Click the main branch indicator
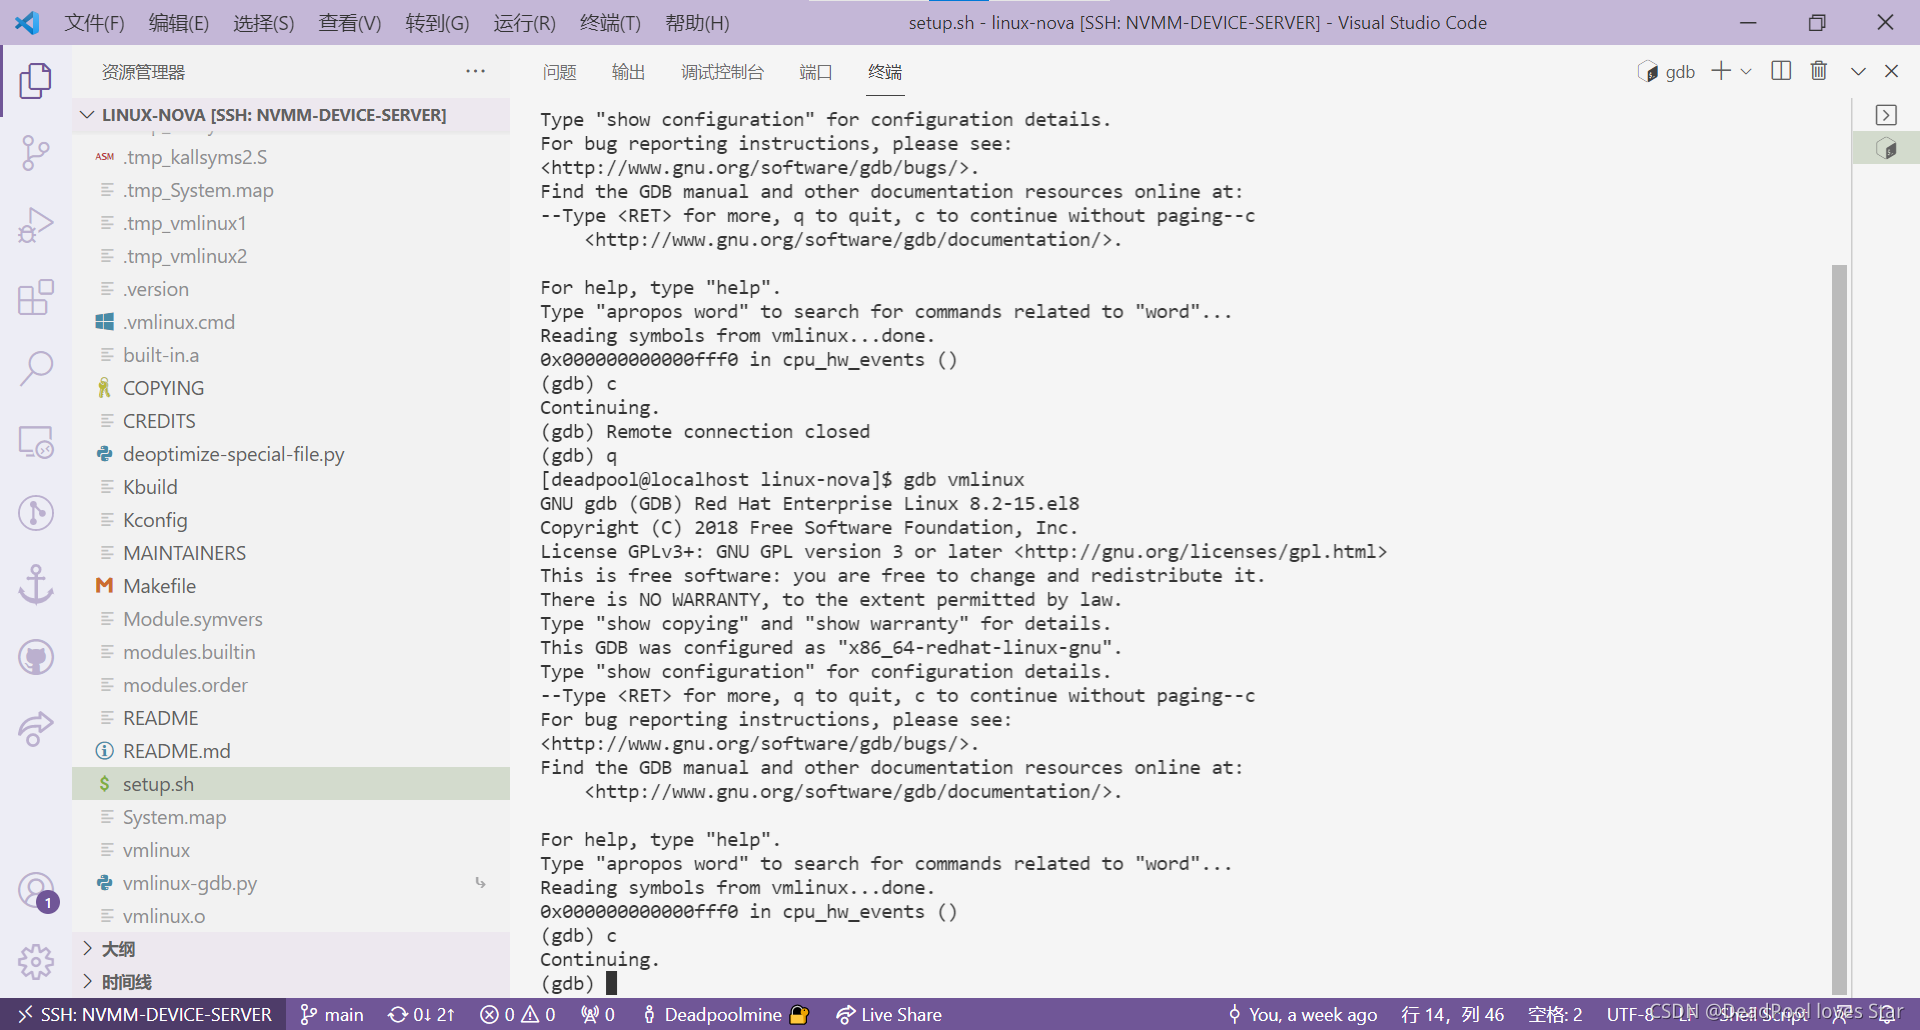 332,1014
